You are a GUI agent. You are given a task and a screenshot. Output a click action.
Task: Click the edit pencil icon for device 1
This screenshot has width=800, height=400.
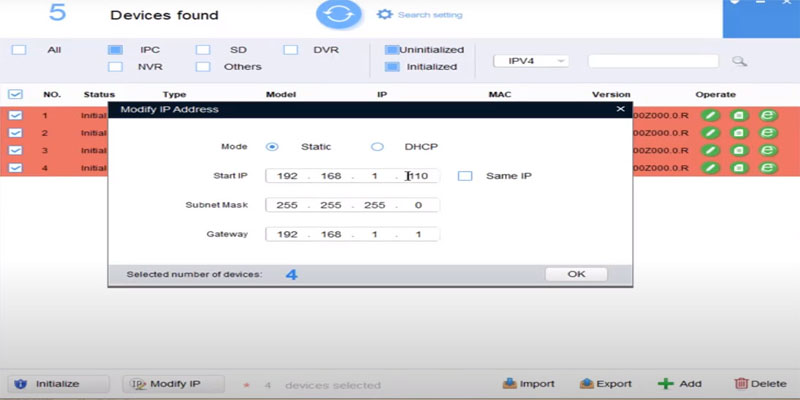[710, 117]
